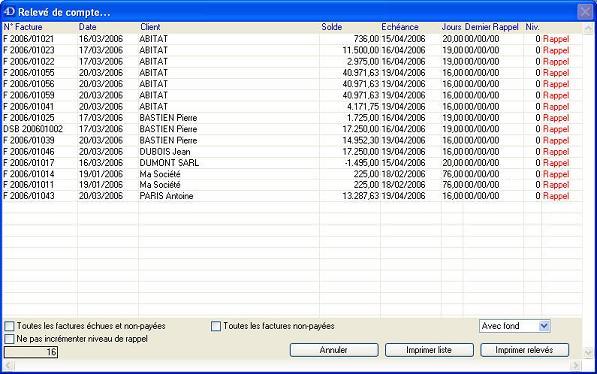Viewport: 597px width, 374px height.
Task: Click the balance 2.975,00
Action: click(x=363, y=61)
